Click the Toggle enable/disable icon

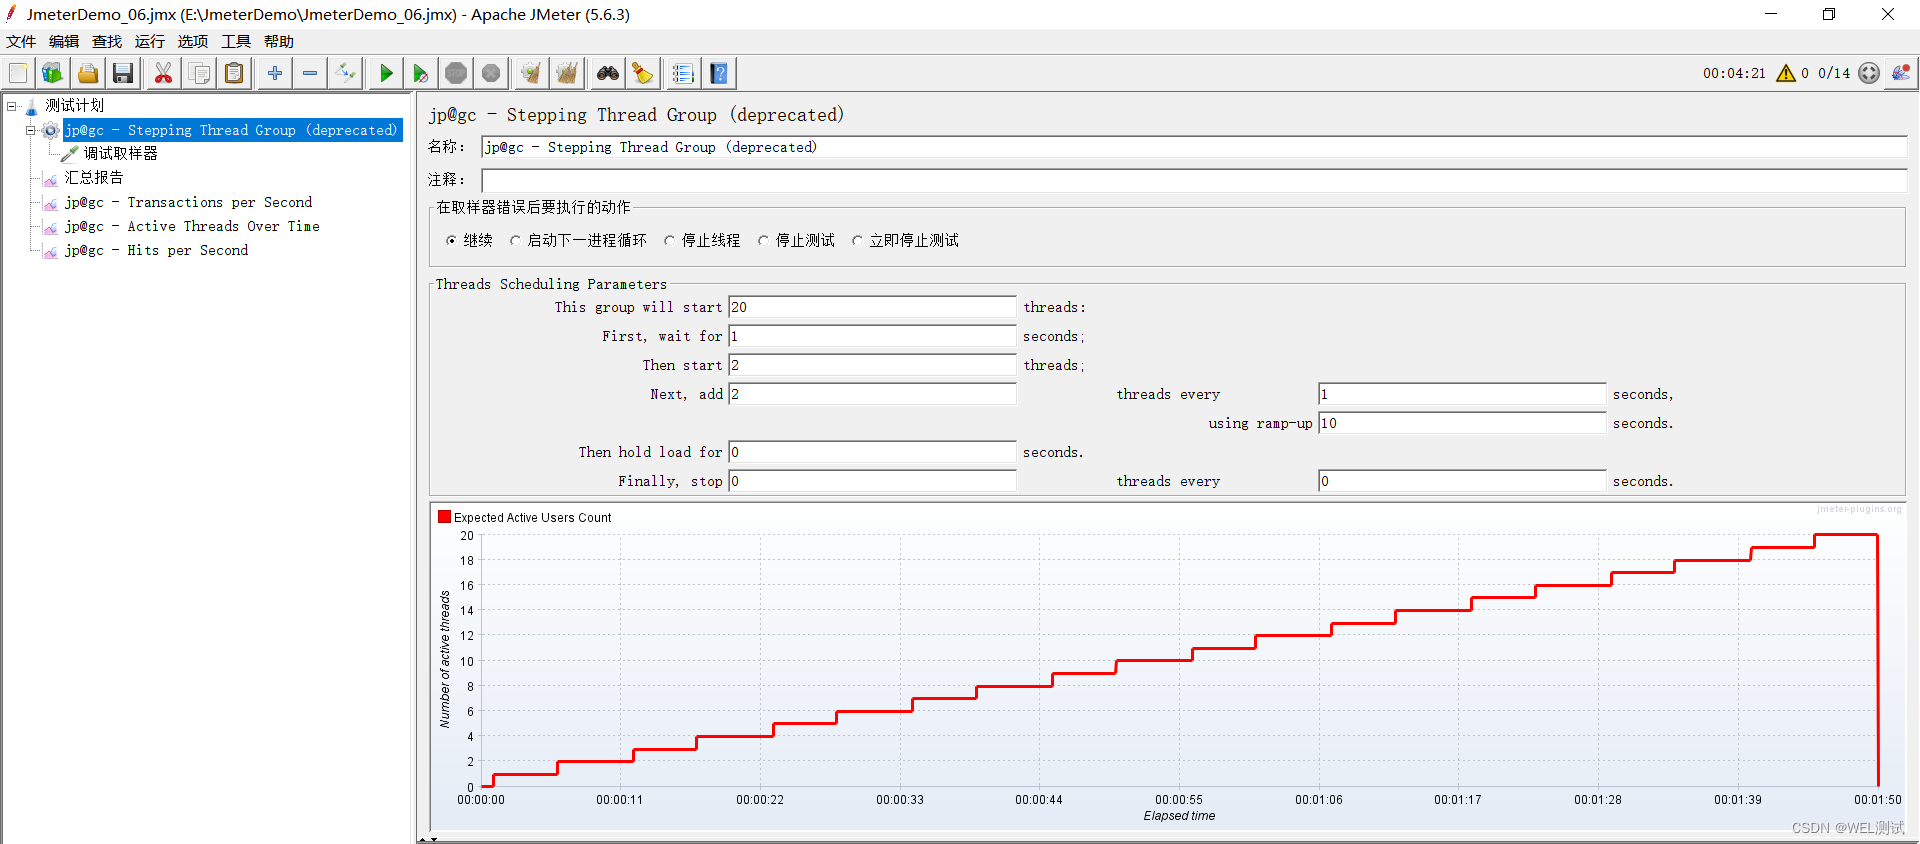[345, 73]
